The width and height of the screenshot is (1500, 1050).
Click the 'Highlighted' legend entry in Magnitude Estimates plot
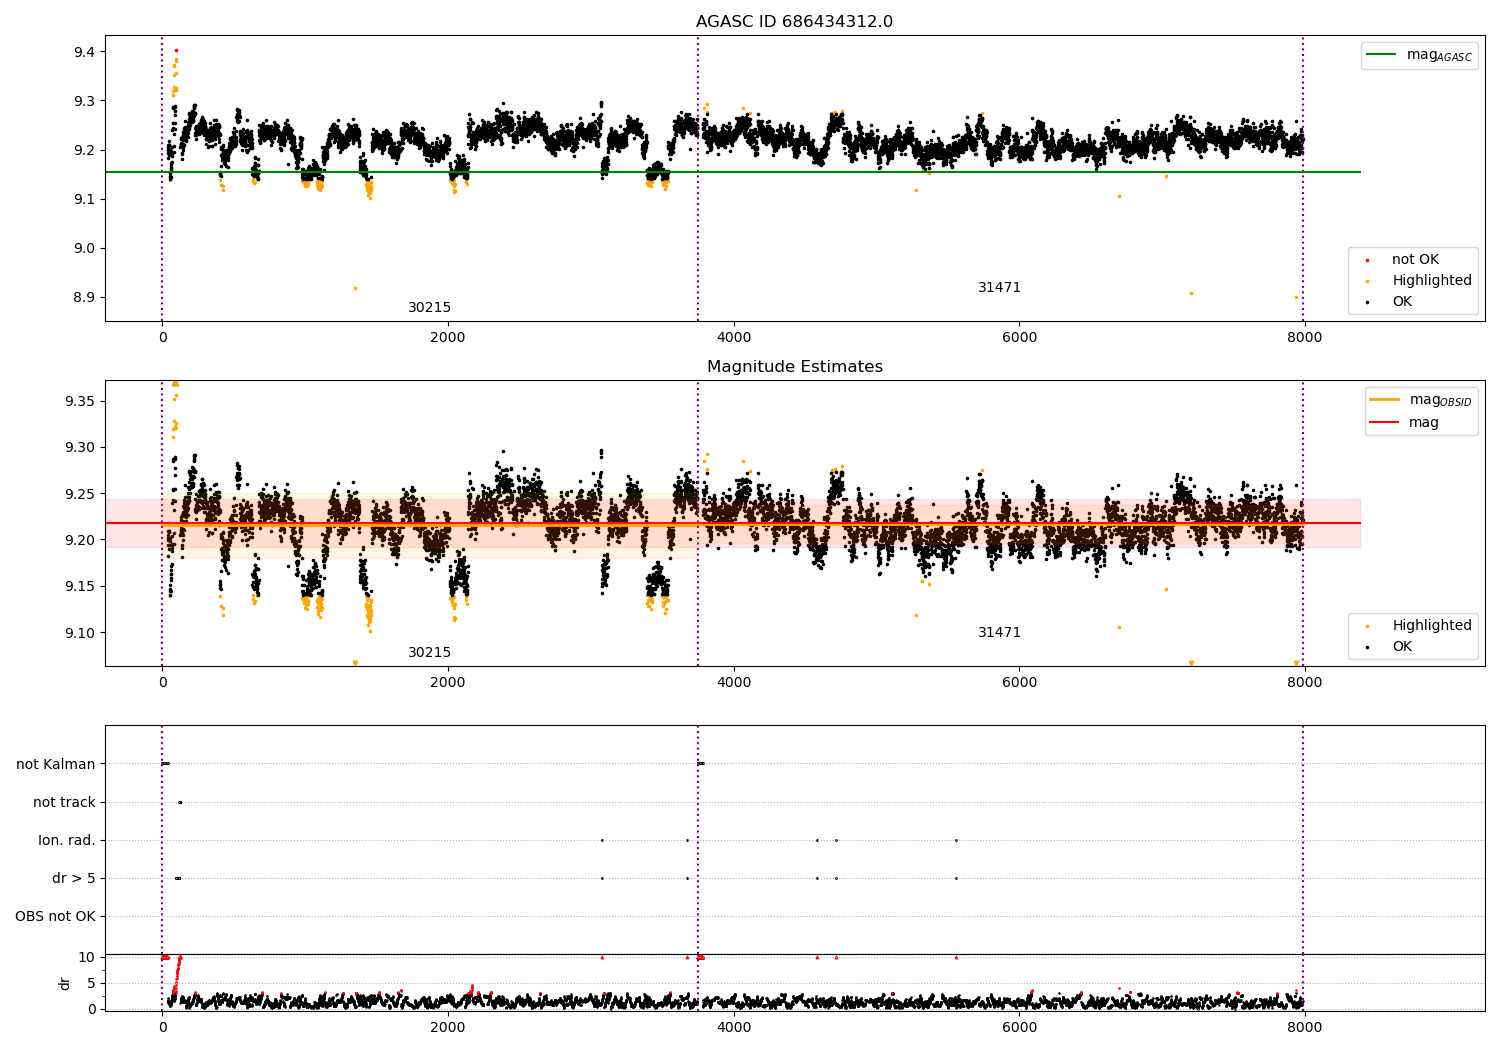pyautogui.click(x=1431, y=626)
